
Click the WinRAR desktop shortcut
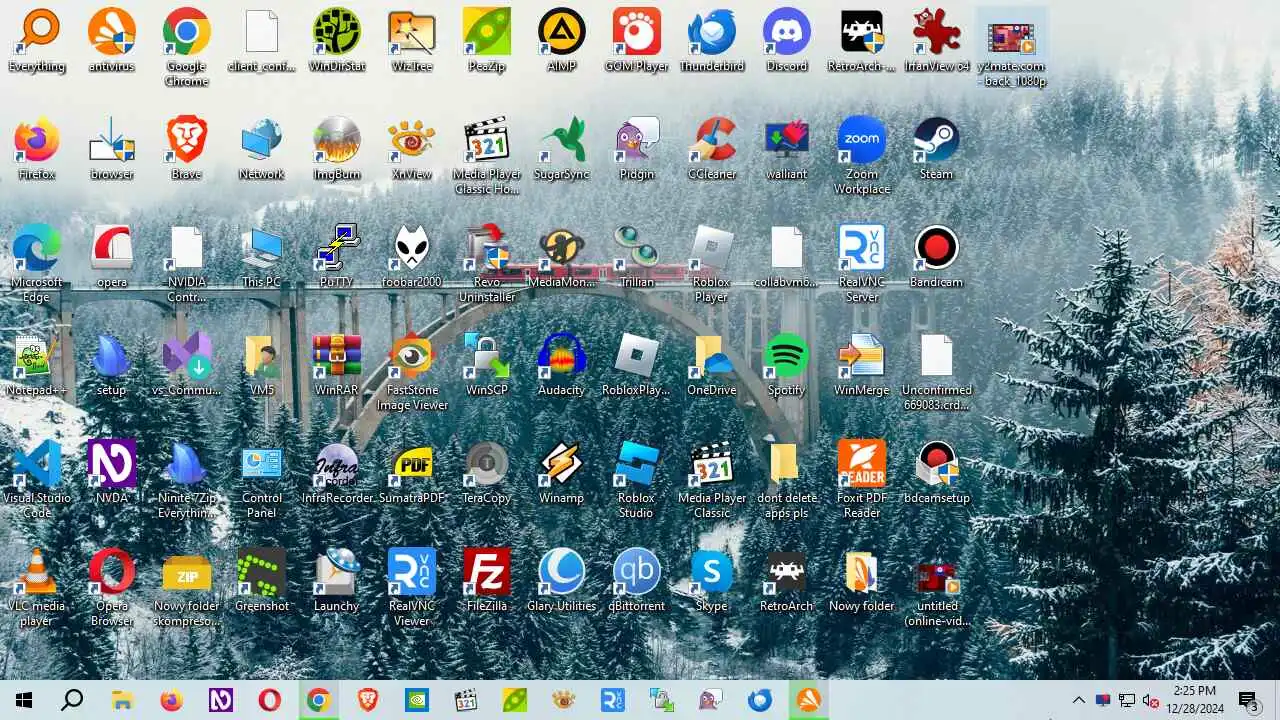337,364
